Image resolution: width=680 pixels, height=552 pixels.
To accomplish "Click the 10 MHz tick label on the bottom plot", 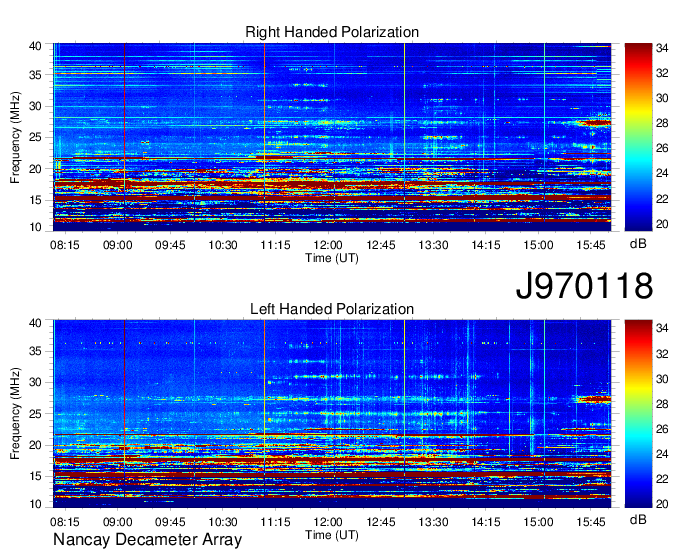I will click(x=35, y=504).
